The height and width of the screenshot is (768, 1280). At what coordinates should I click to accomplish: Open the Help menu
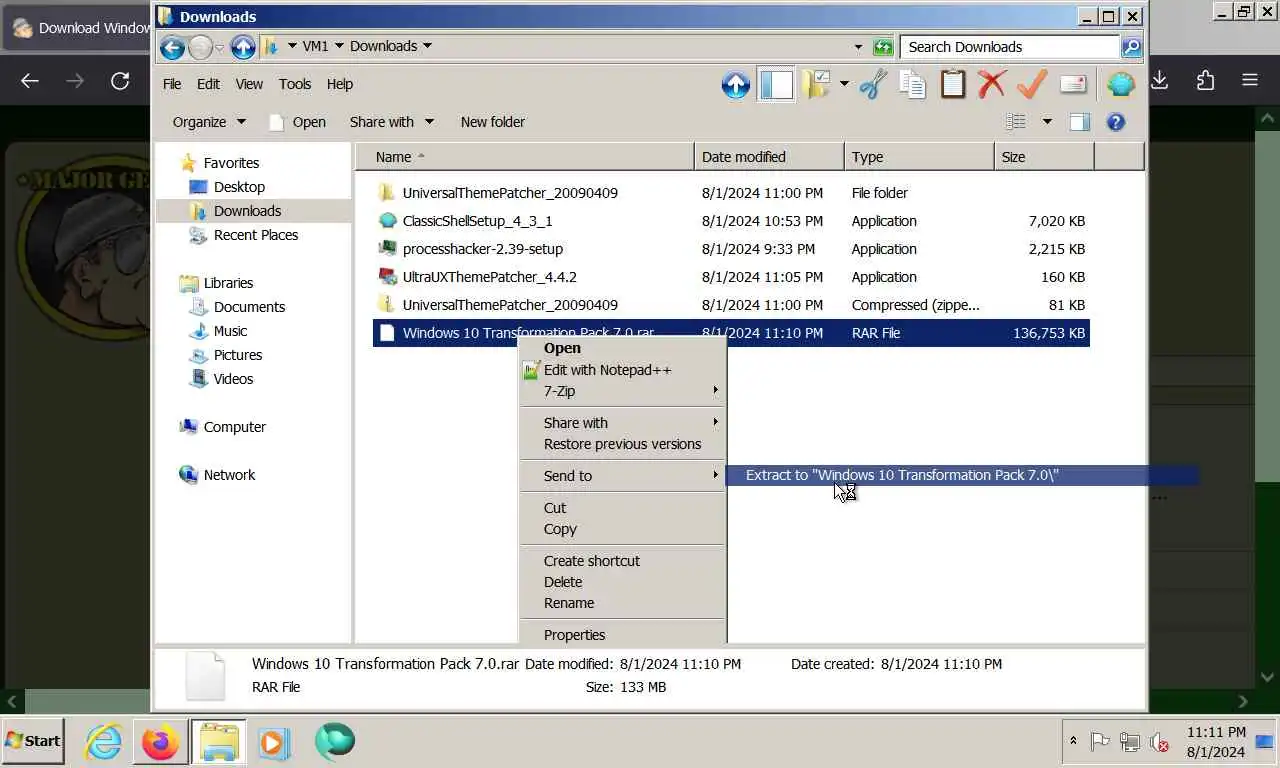(x=340, y=84)
